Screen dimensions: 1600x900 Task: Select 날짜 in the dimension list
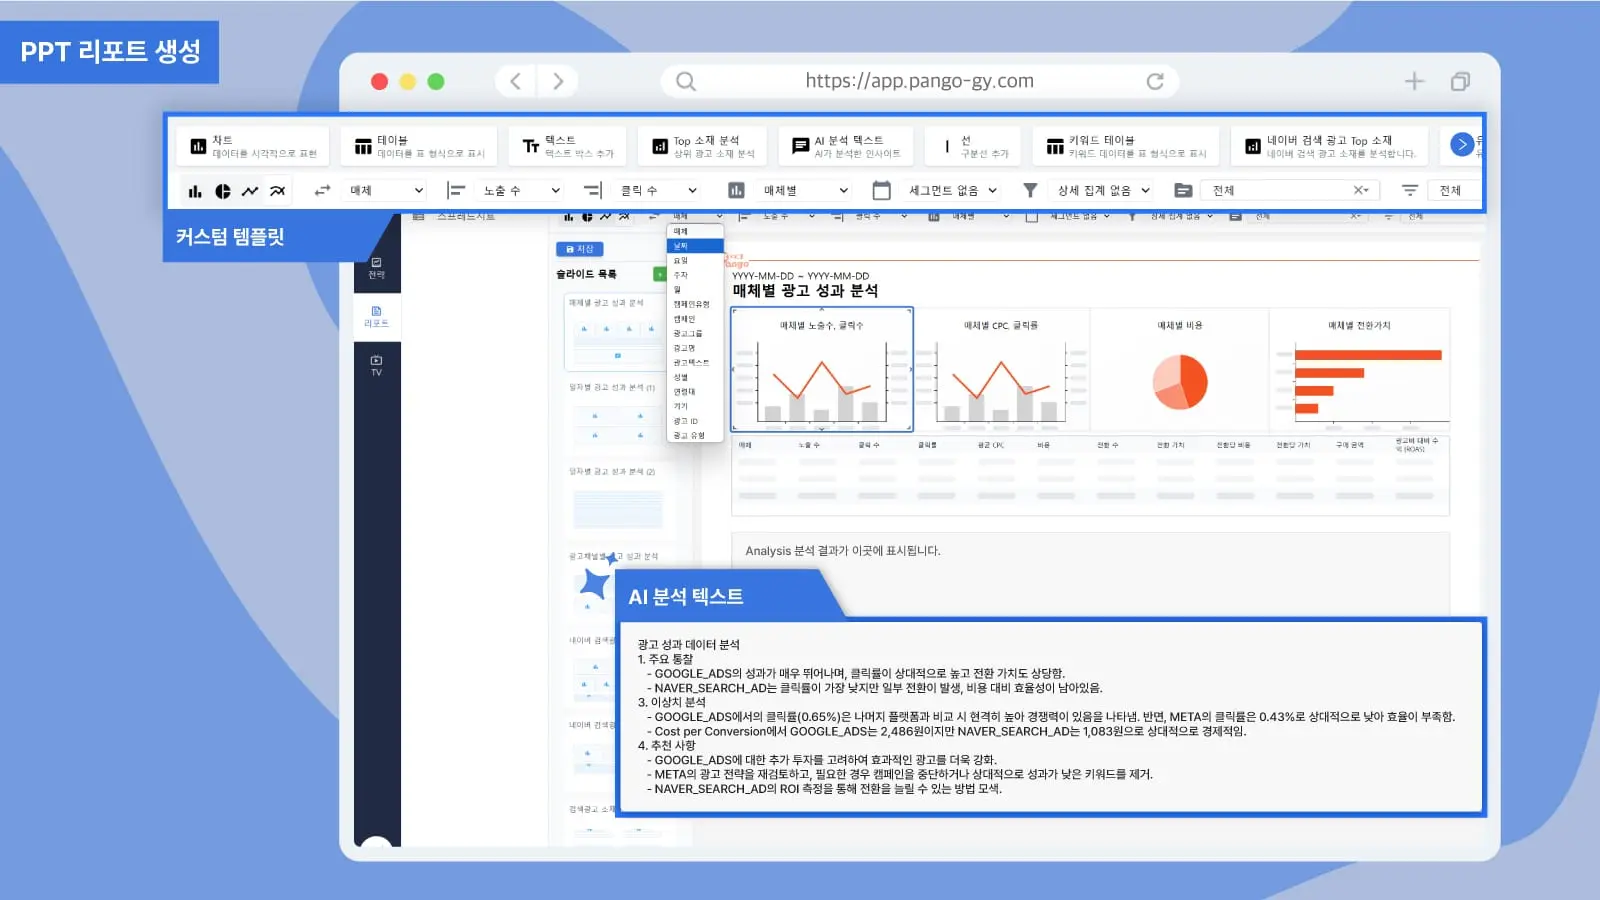(x=681, y=246)
